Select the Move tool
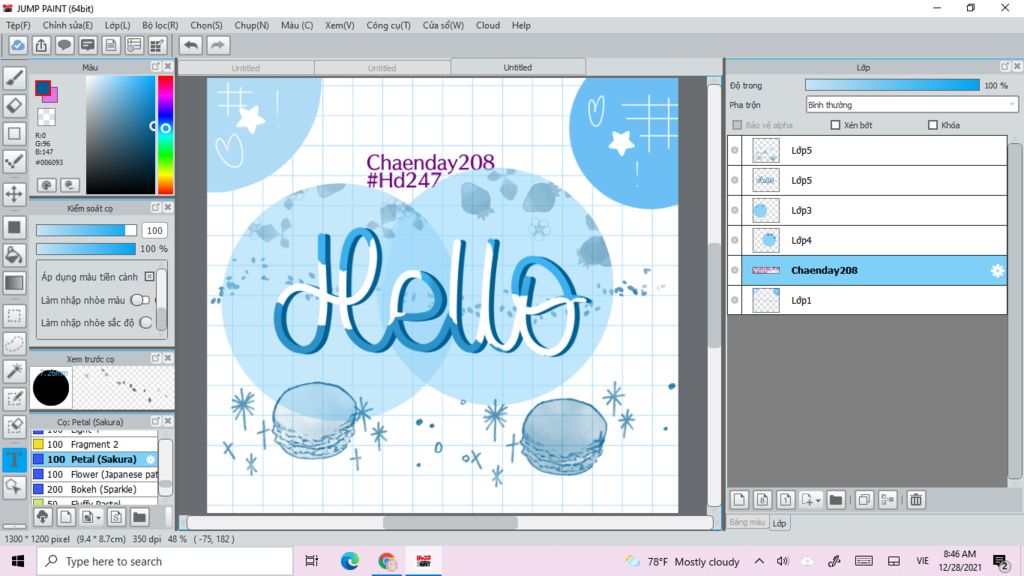 tap(14, 194)
